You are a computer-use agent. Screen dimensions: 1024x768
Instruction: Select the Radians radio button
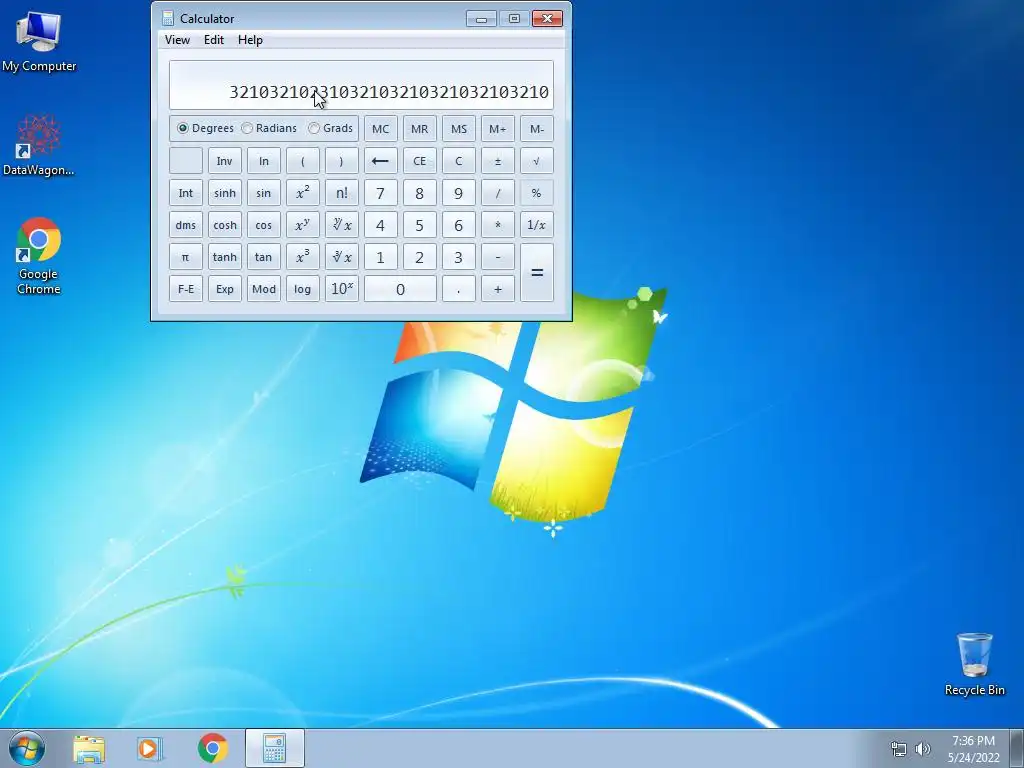click(x=269, y=128)
